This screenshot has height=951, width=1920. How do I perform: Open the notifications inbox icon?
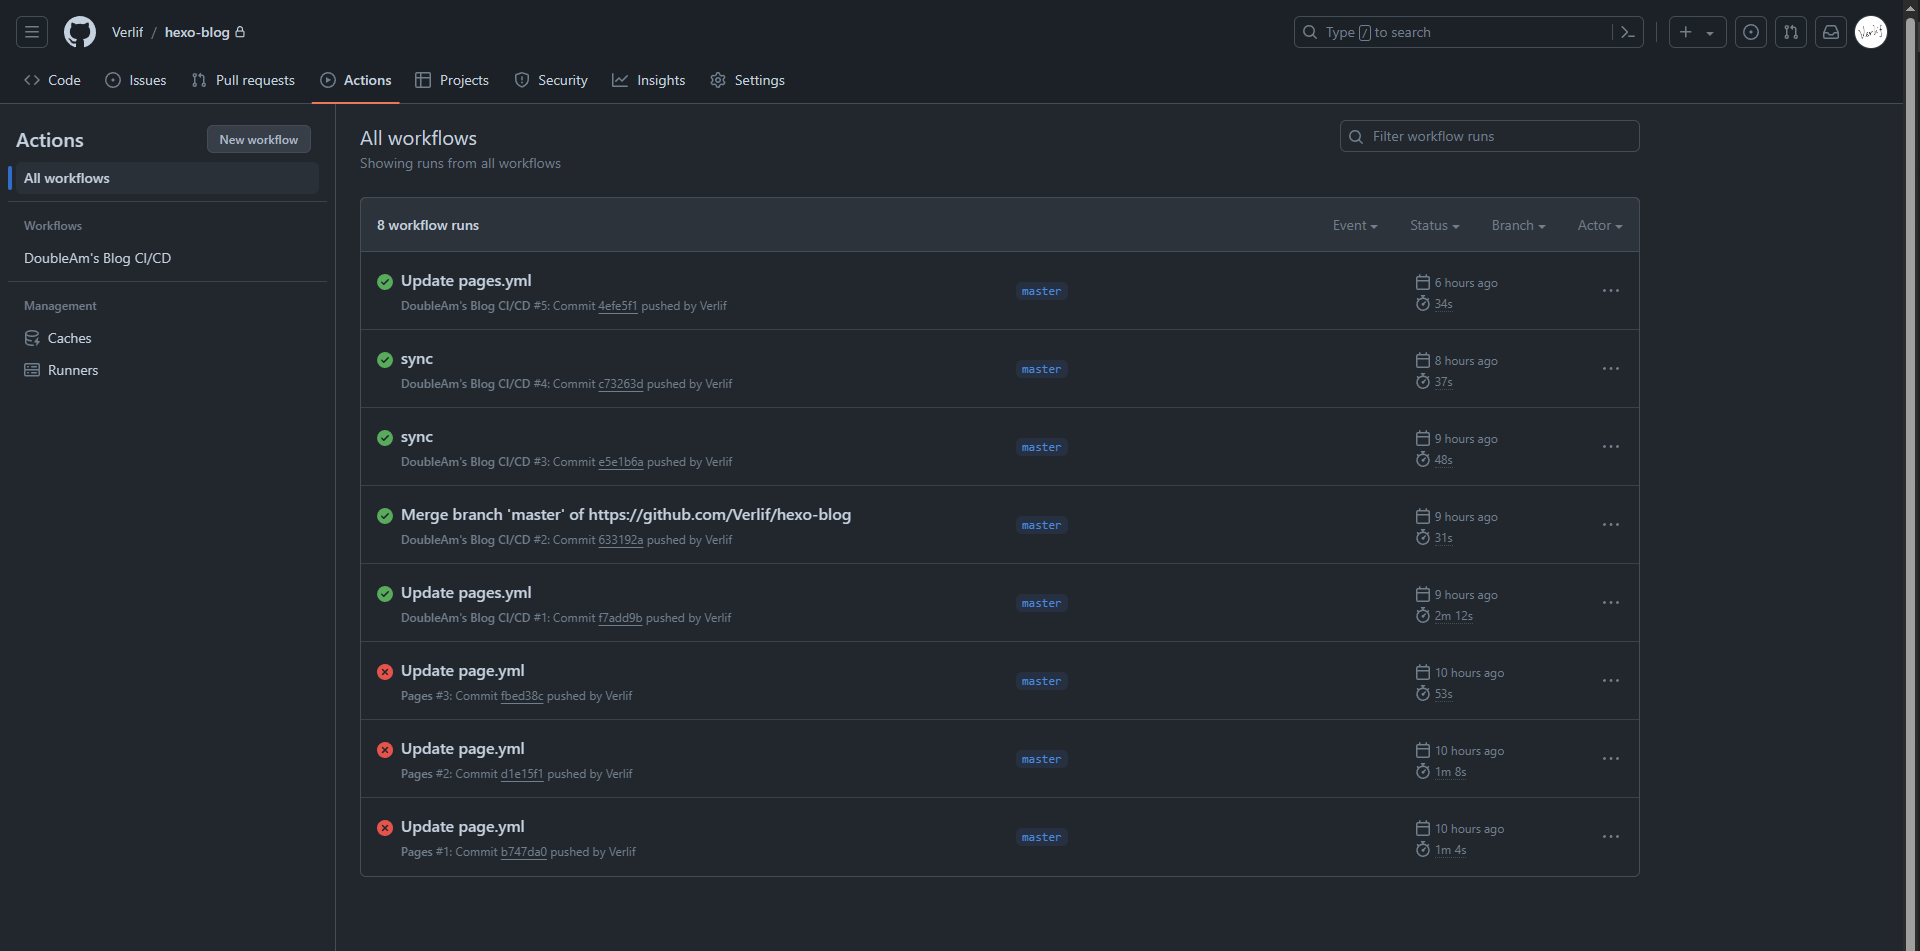[x=1830, y=32]
